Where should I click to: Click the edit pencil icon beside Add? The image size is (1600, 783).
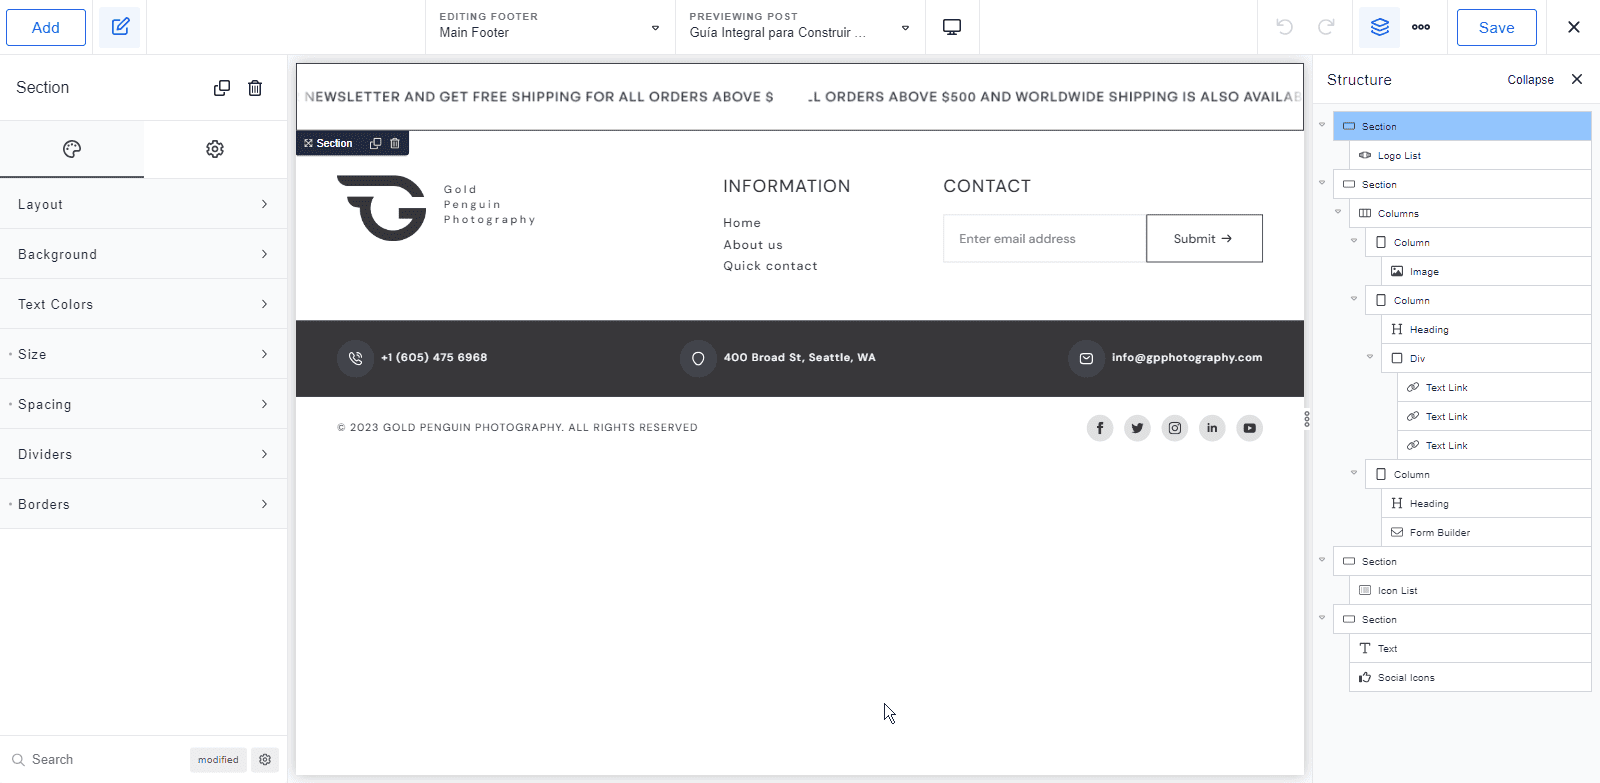[x=120, y=27]
